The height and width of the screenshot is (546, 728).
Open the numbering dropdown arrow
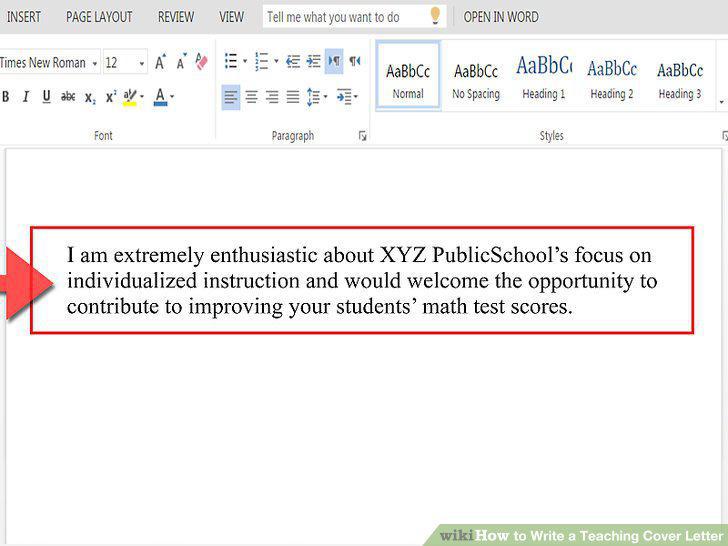tap(276, 61)
